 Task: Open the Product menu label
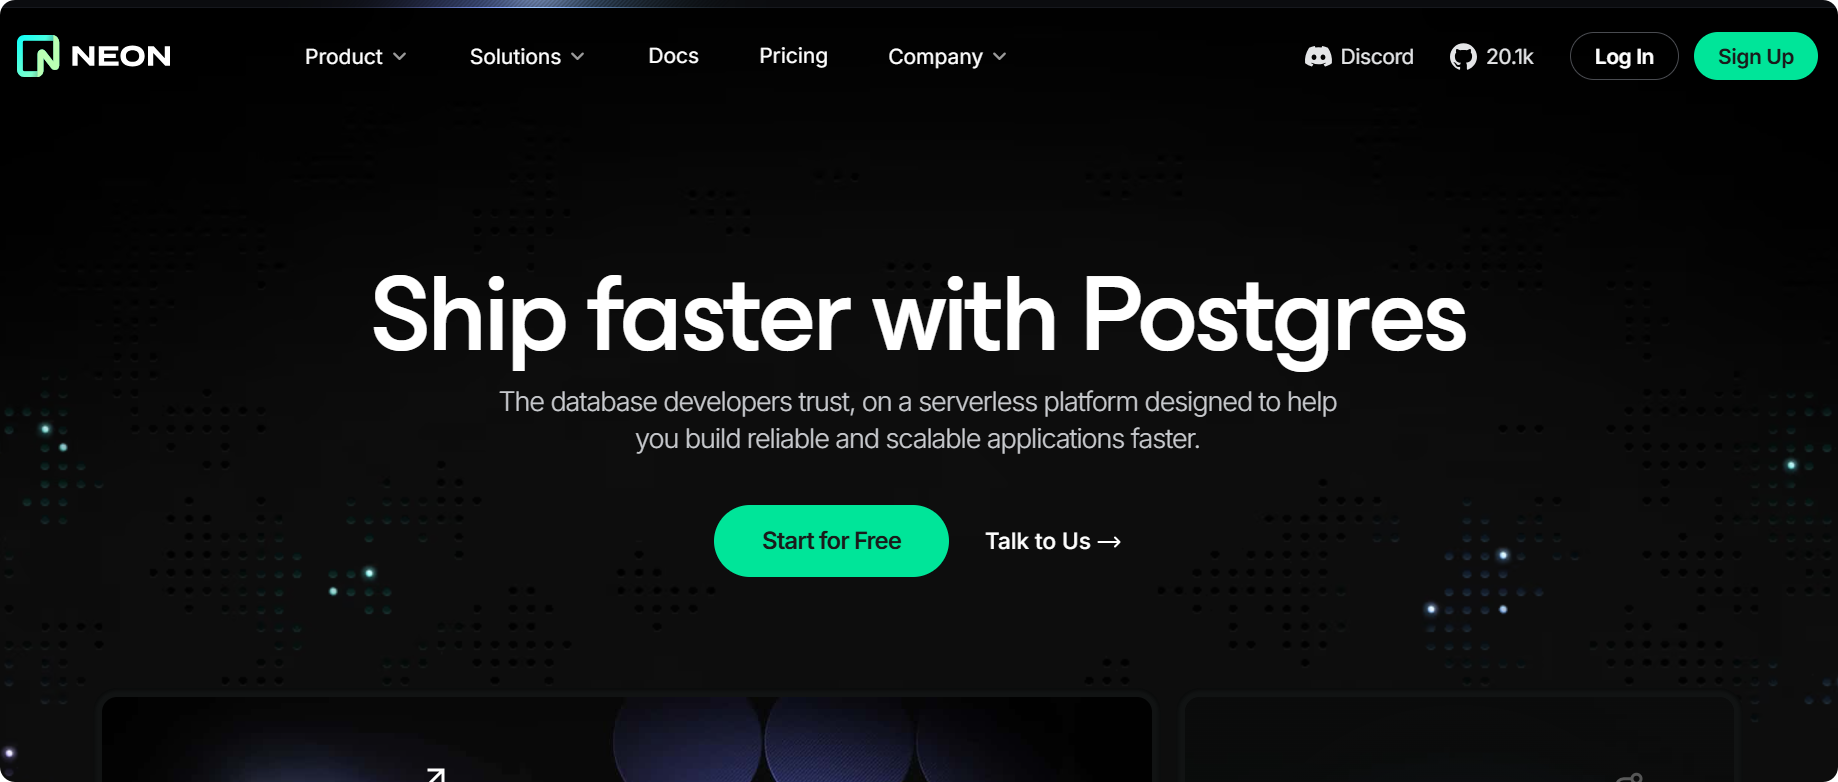coord(344,57)
